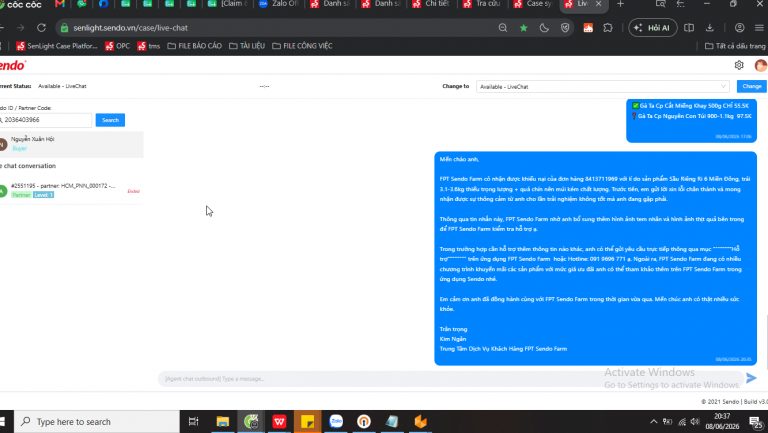Screen dimensions: 768x433
Task: Click the chat message input box
Action: pos(450,379)
